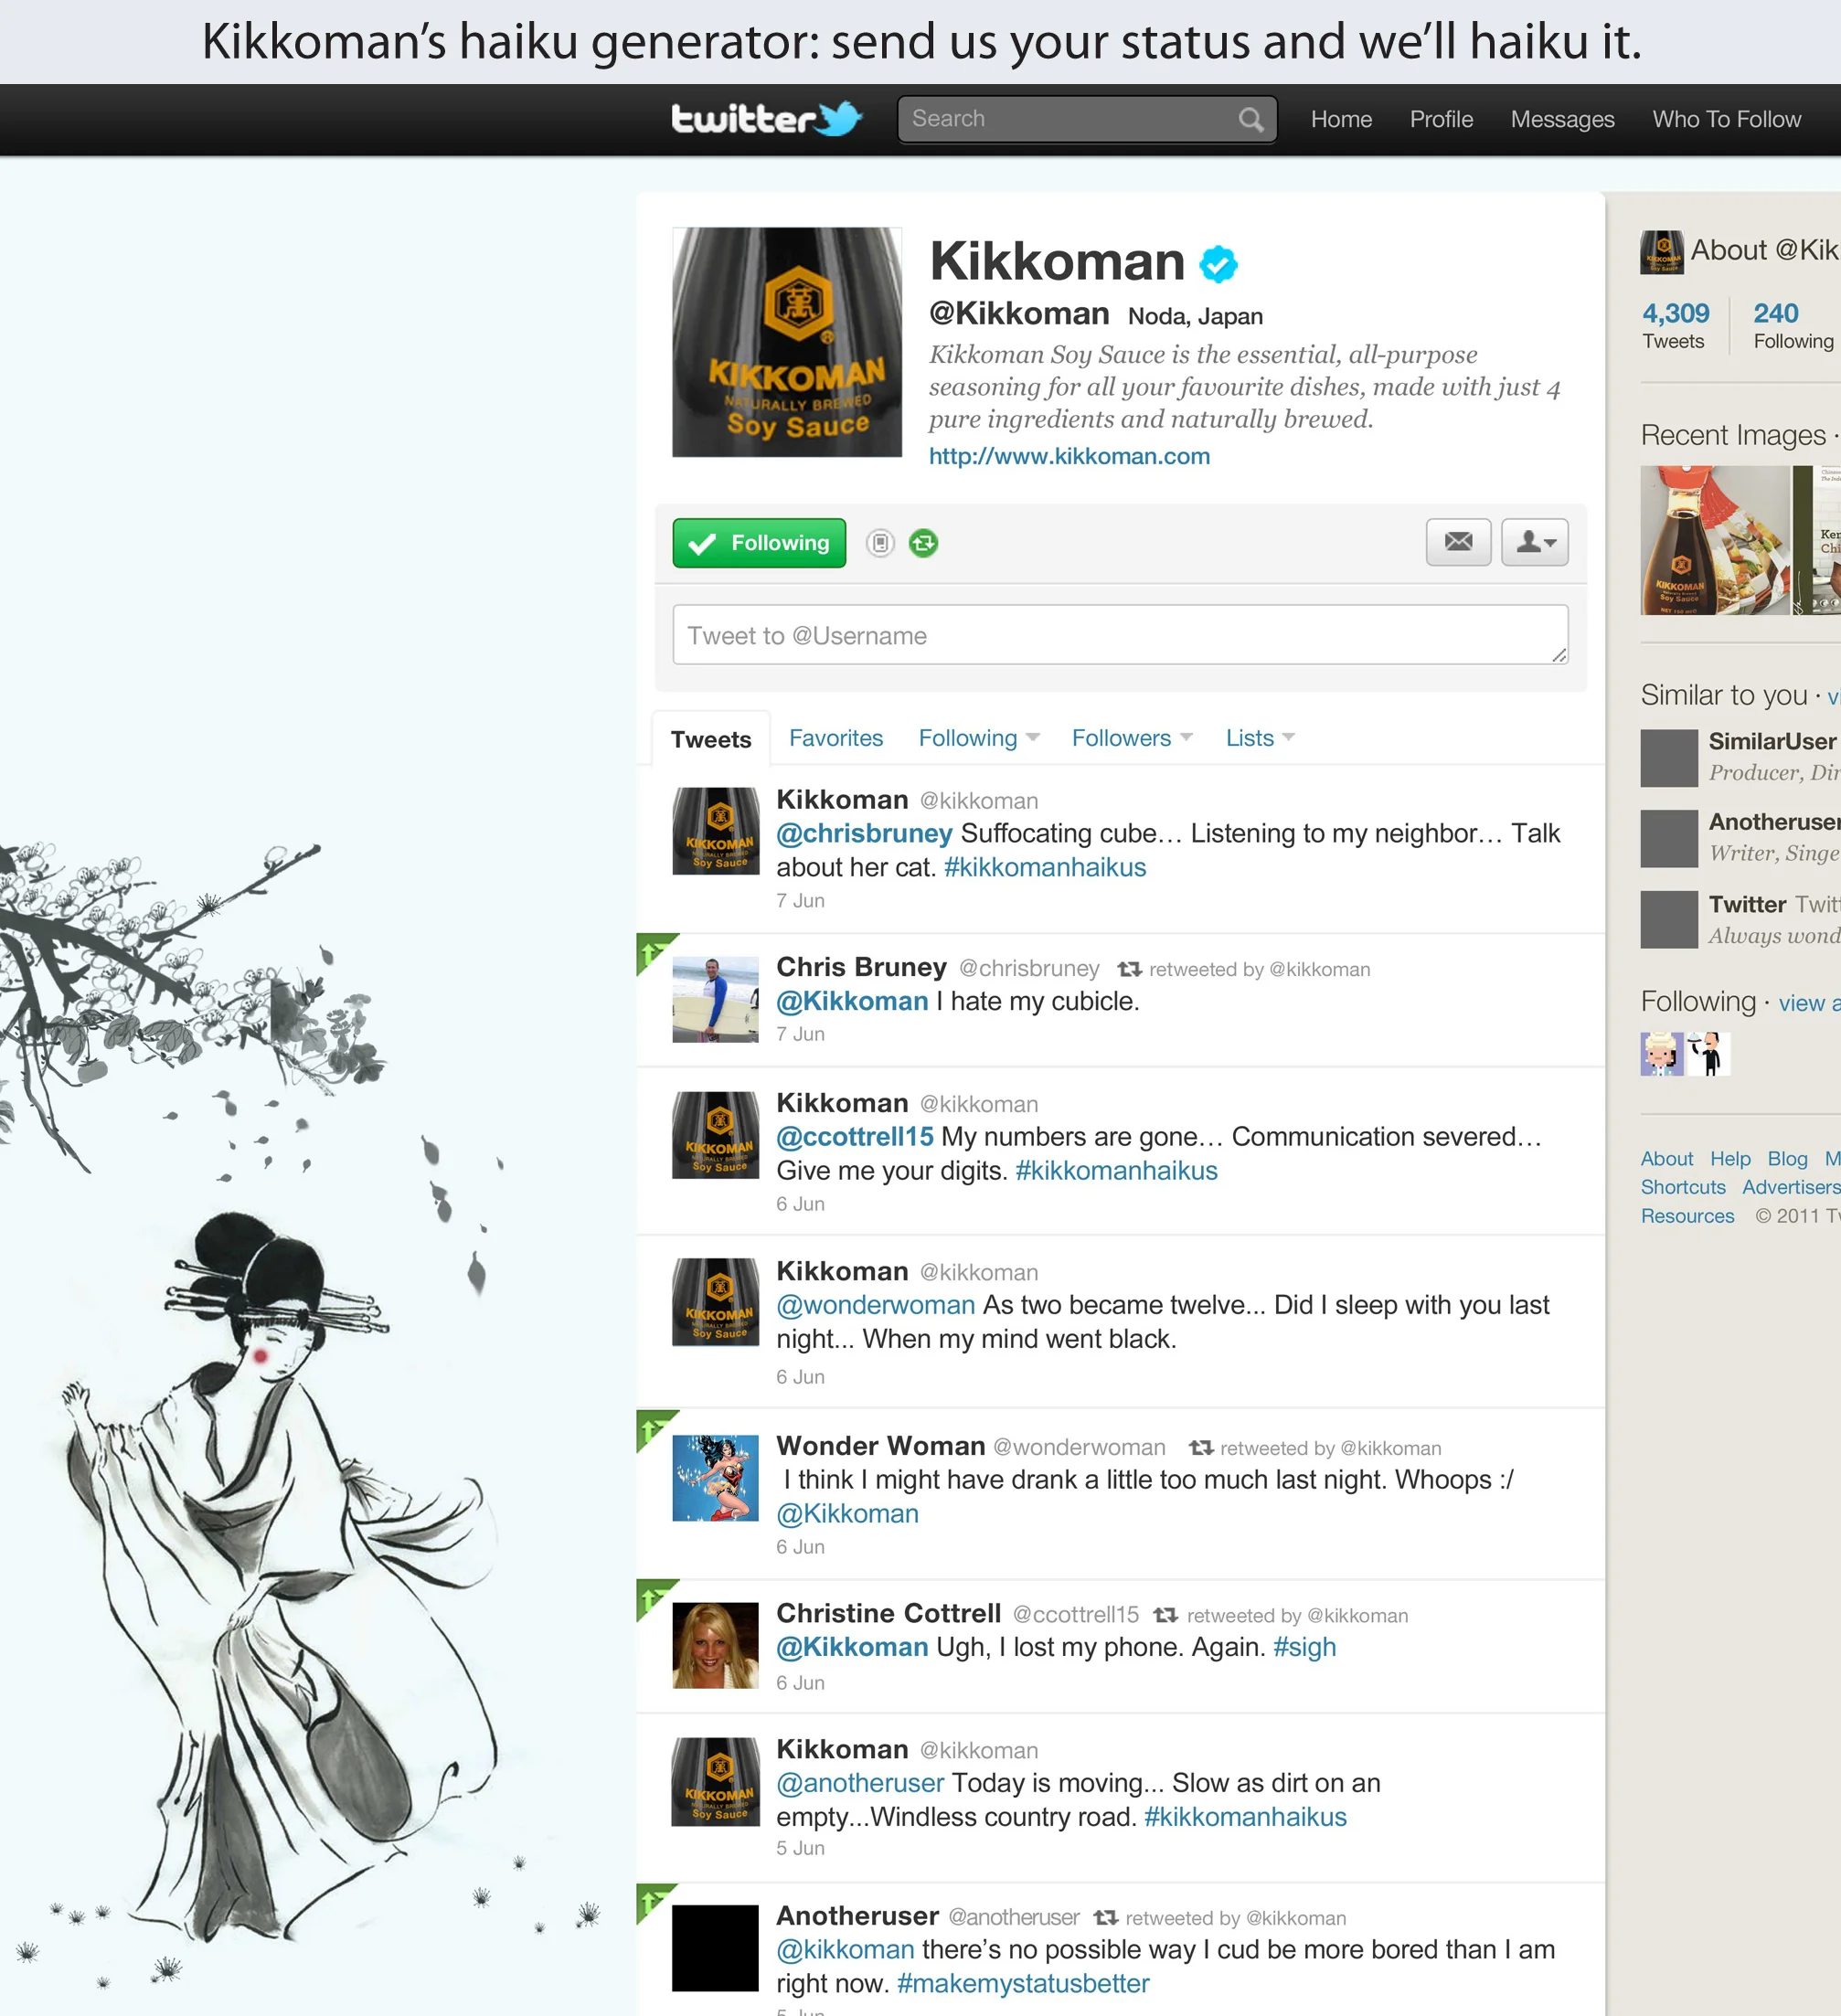The width and height of the screenshot is (1841, 2016).
Task: Click the person actions icon beside the envelope
Action: tap(1534, 542)
